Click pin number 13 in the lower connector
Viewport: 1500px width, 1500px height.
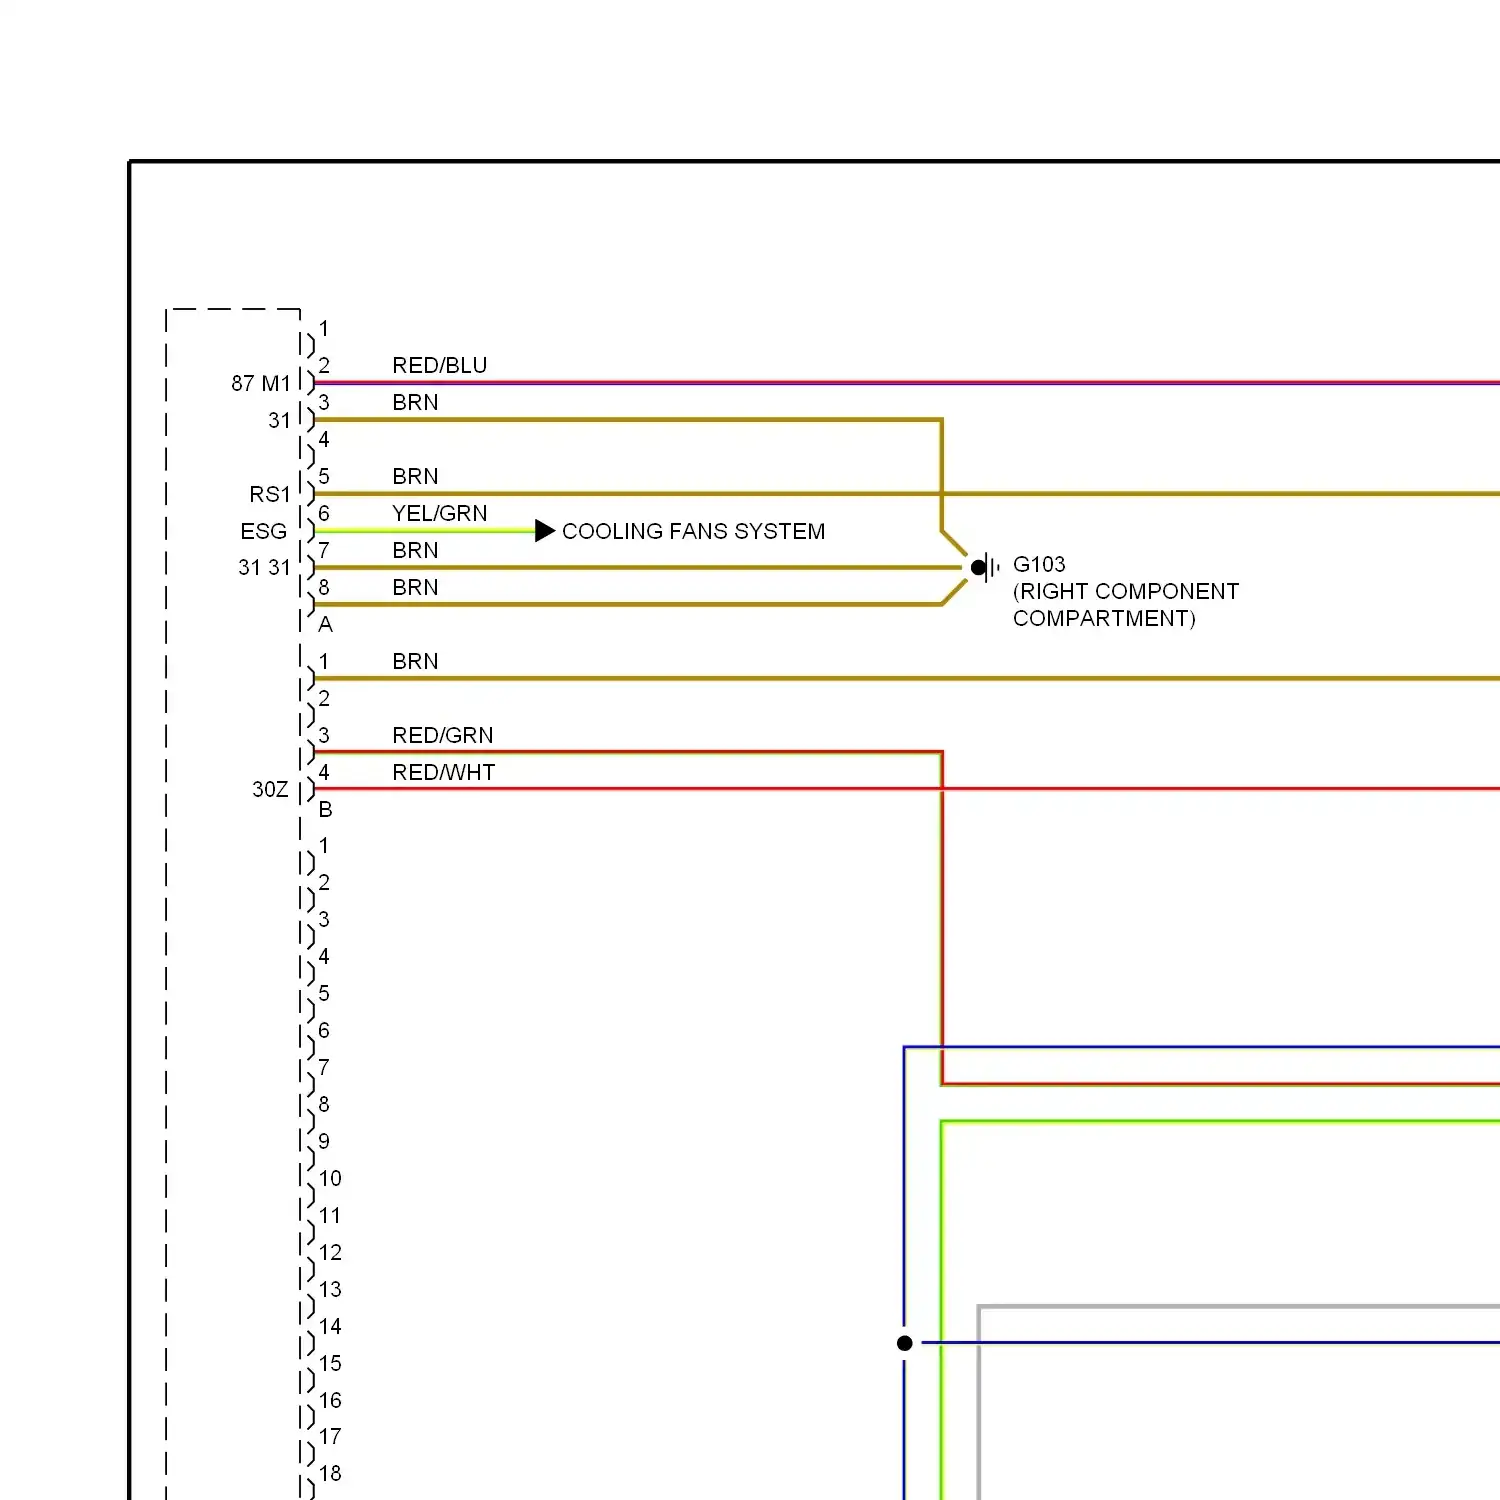(330, 1289)
